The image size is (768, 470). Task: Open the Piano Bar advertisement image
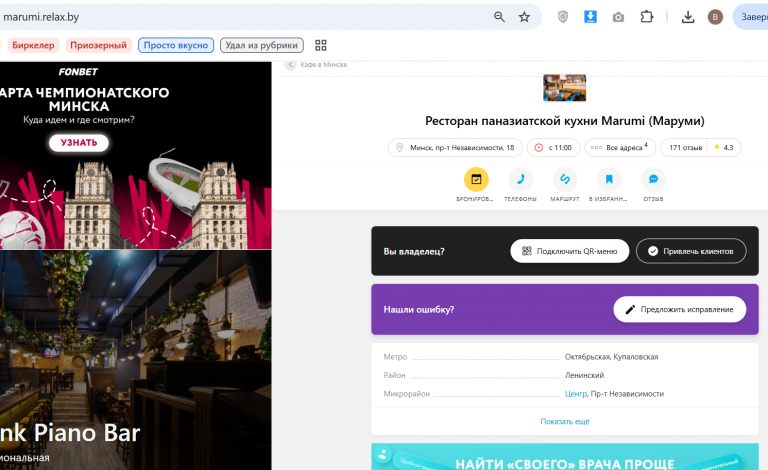[136, 360]
